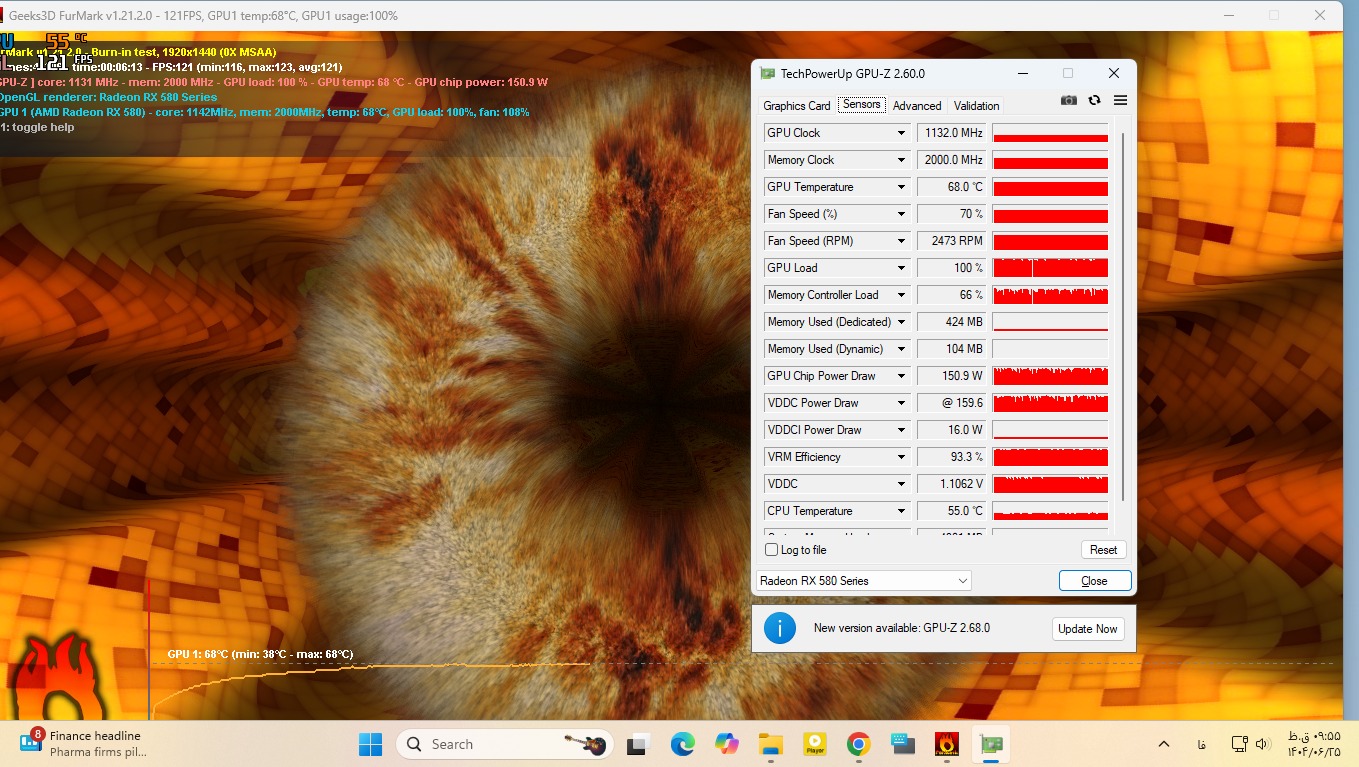Viewport: 1359px width, 767px height.
Task: Open the Memory Used (Dedicated) dropdown
Action: click(901, 322)
